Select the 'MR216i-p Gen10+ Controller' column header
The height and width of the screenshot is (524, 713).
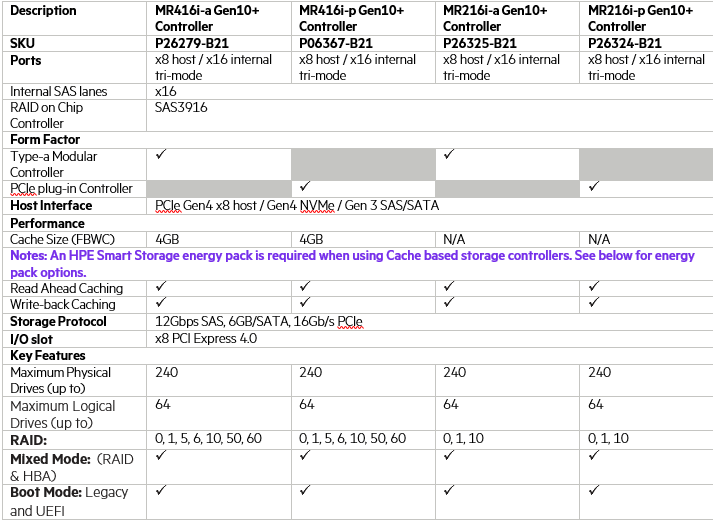(x=640, y=18)
